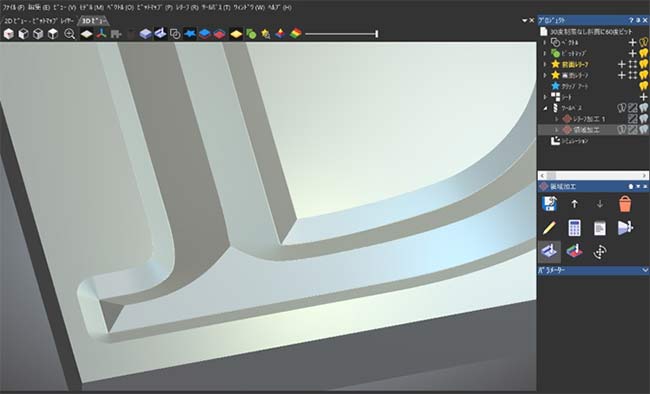Click the toolpath transform move icon
The image size is (650, 394).
click(x=599, y=252)
